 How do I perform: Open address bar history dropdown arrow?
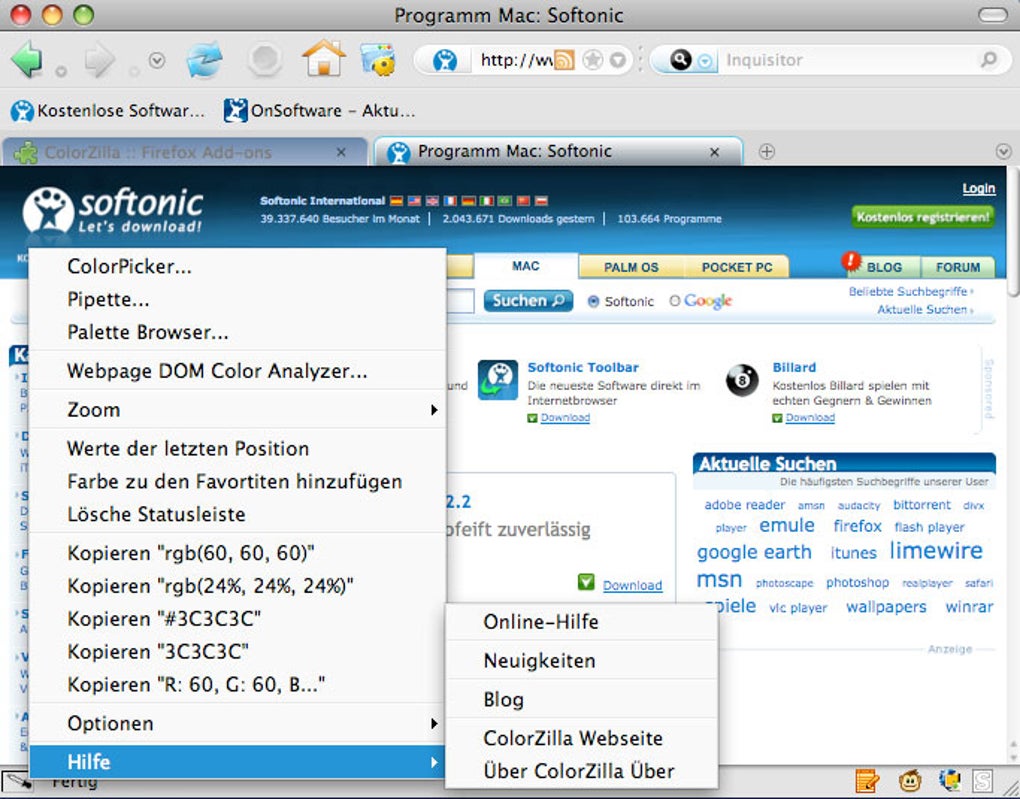coord(617,61)
